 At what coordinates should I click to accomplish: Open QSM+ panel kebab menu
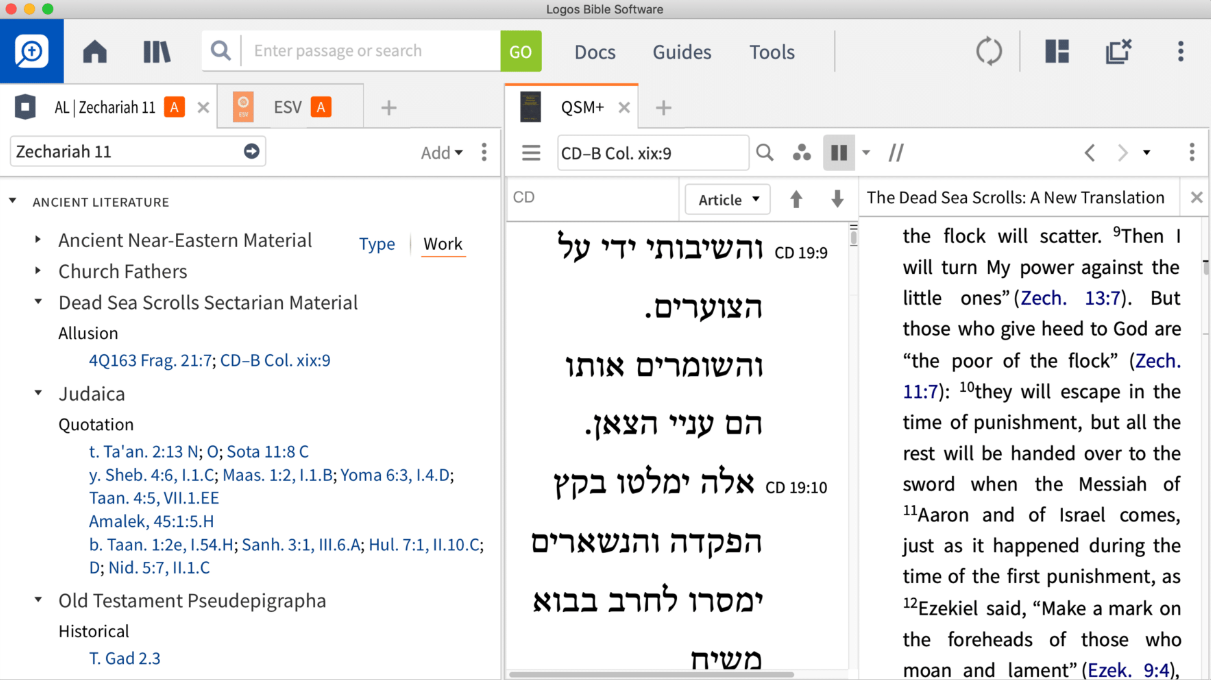(1191, 153)
